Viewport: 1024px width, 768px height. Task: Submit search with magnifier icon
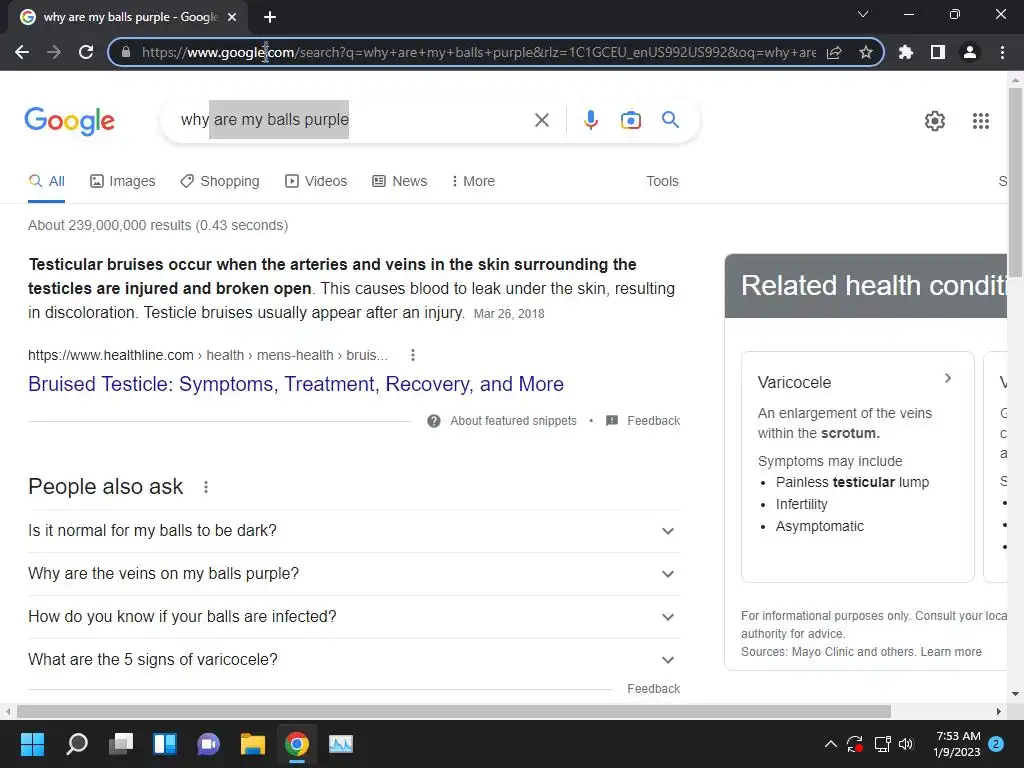point(670,120)
